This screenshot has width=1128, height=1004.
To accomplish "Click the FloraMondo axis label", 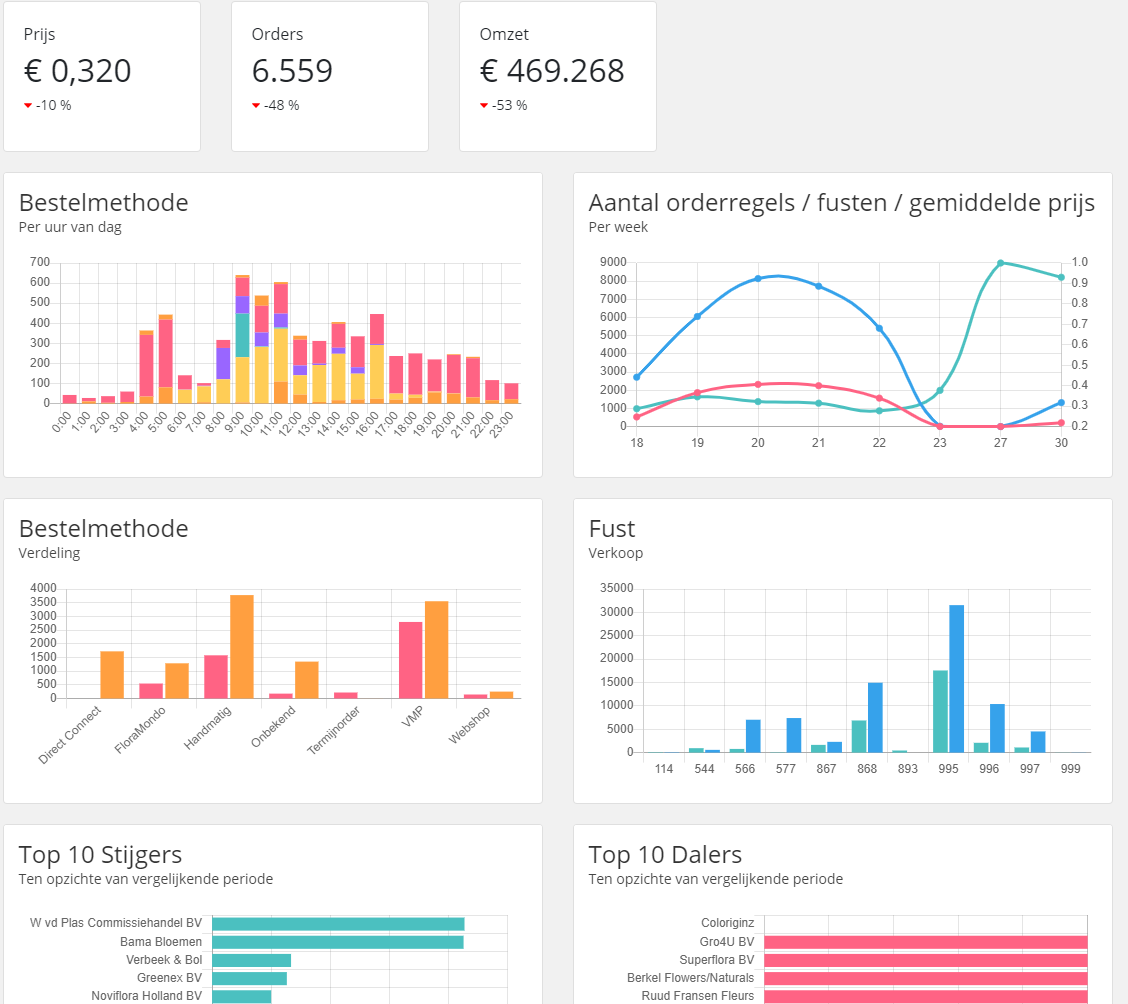I will [x=140, y=730].
